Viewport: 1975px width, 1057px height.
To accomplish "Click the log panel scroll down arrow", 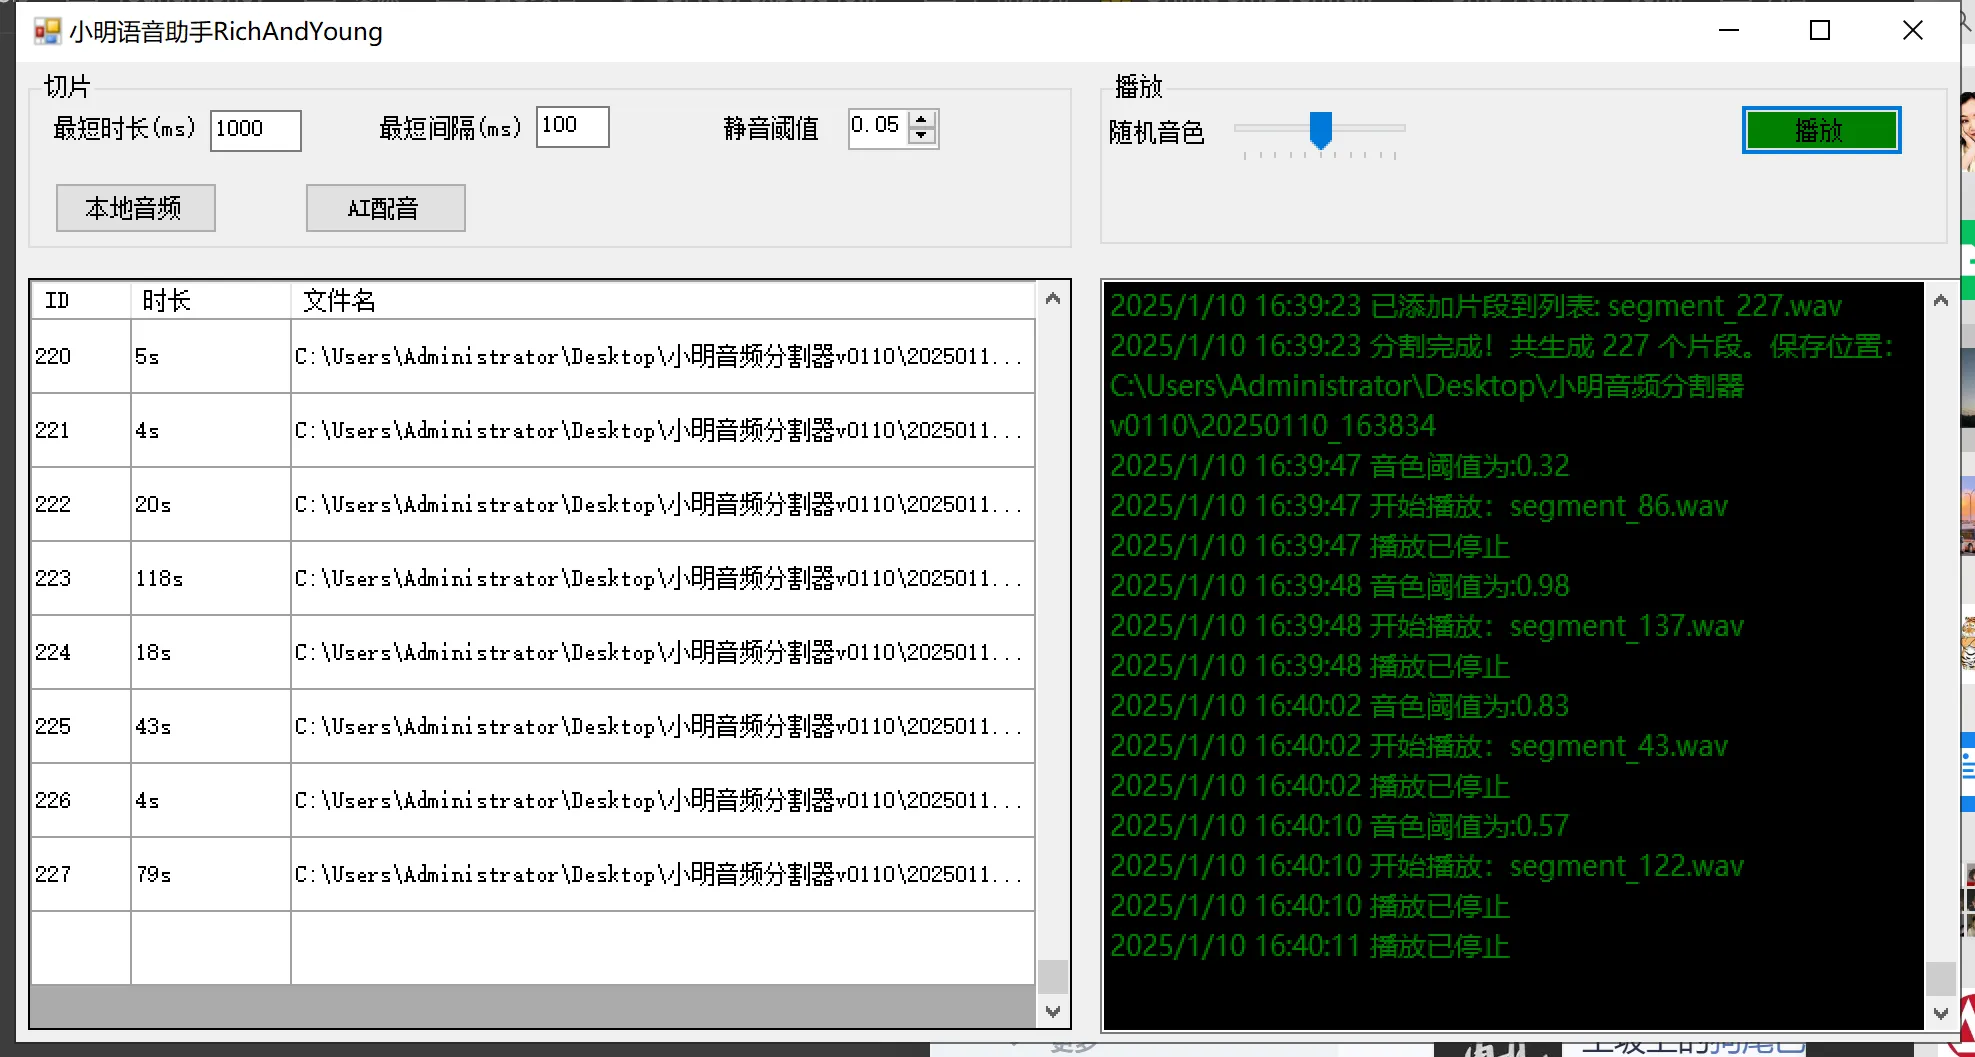I will point(1940,1013).
